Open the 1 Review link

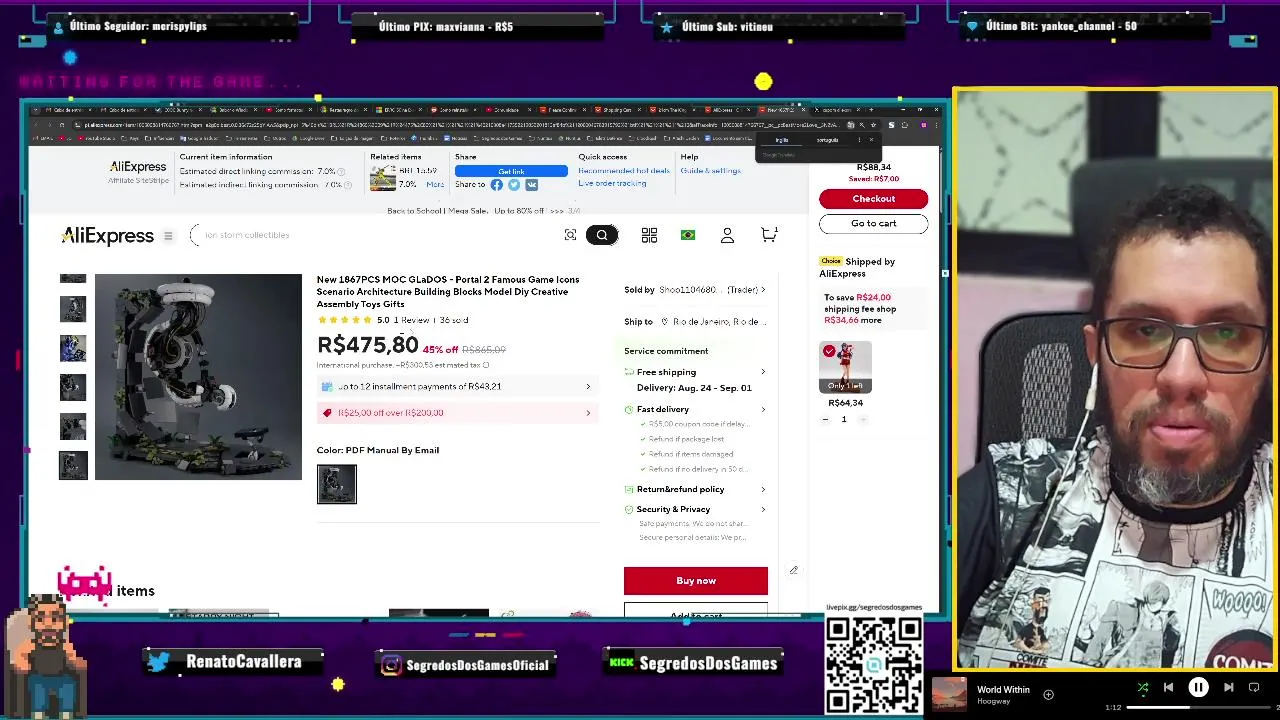[x=411, y=320]
